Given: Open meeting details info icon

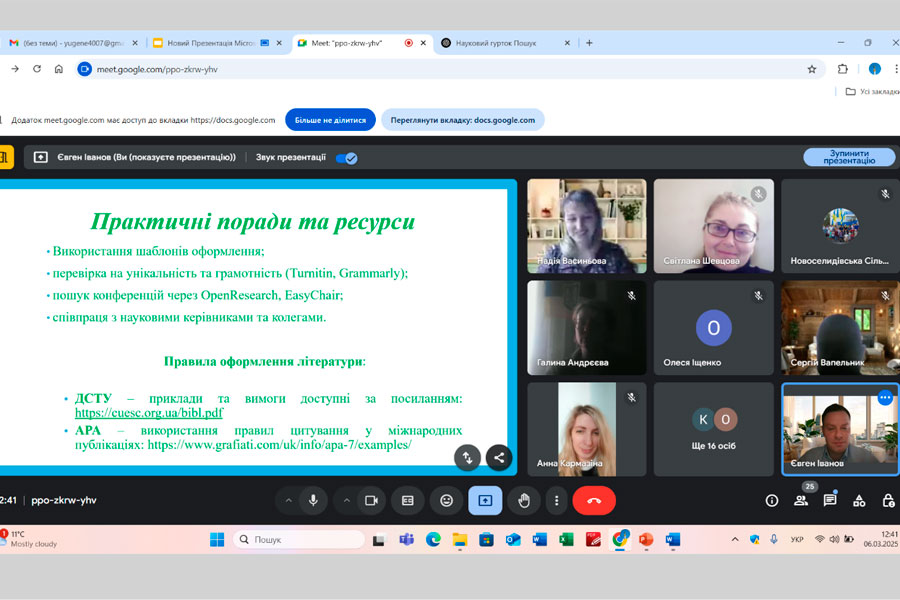Looking at the screenshot, I should tap(772, 500).
